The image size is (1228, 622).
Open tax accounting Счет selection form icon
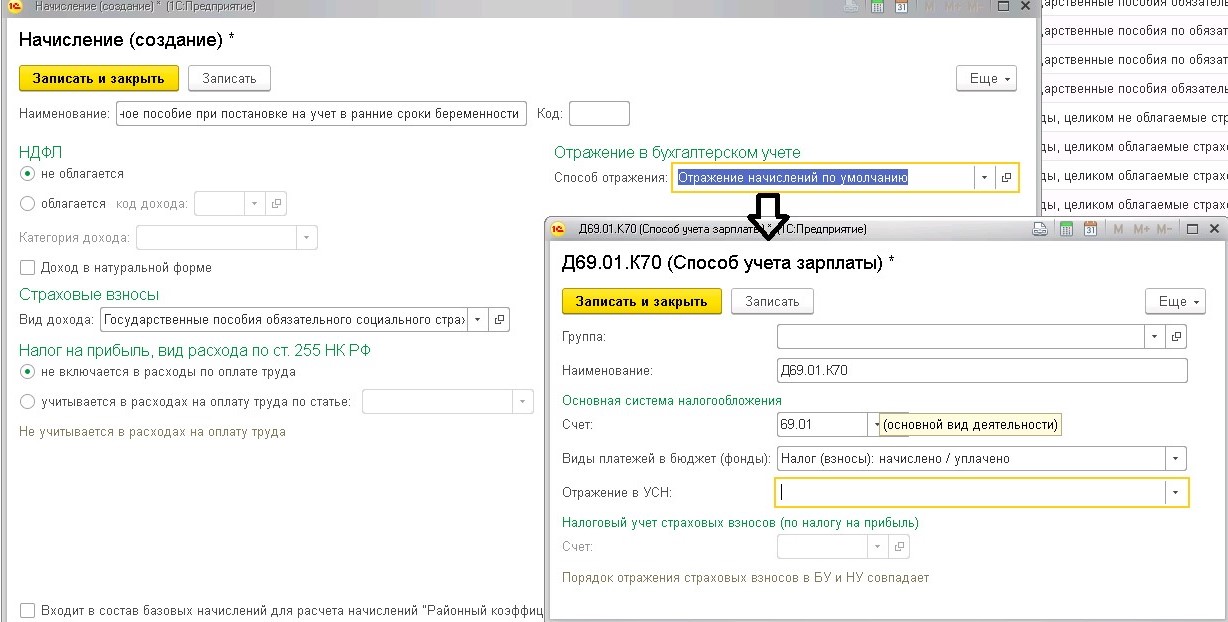[899, 547]
